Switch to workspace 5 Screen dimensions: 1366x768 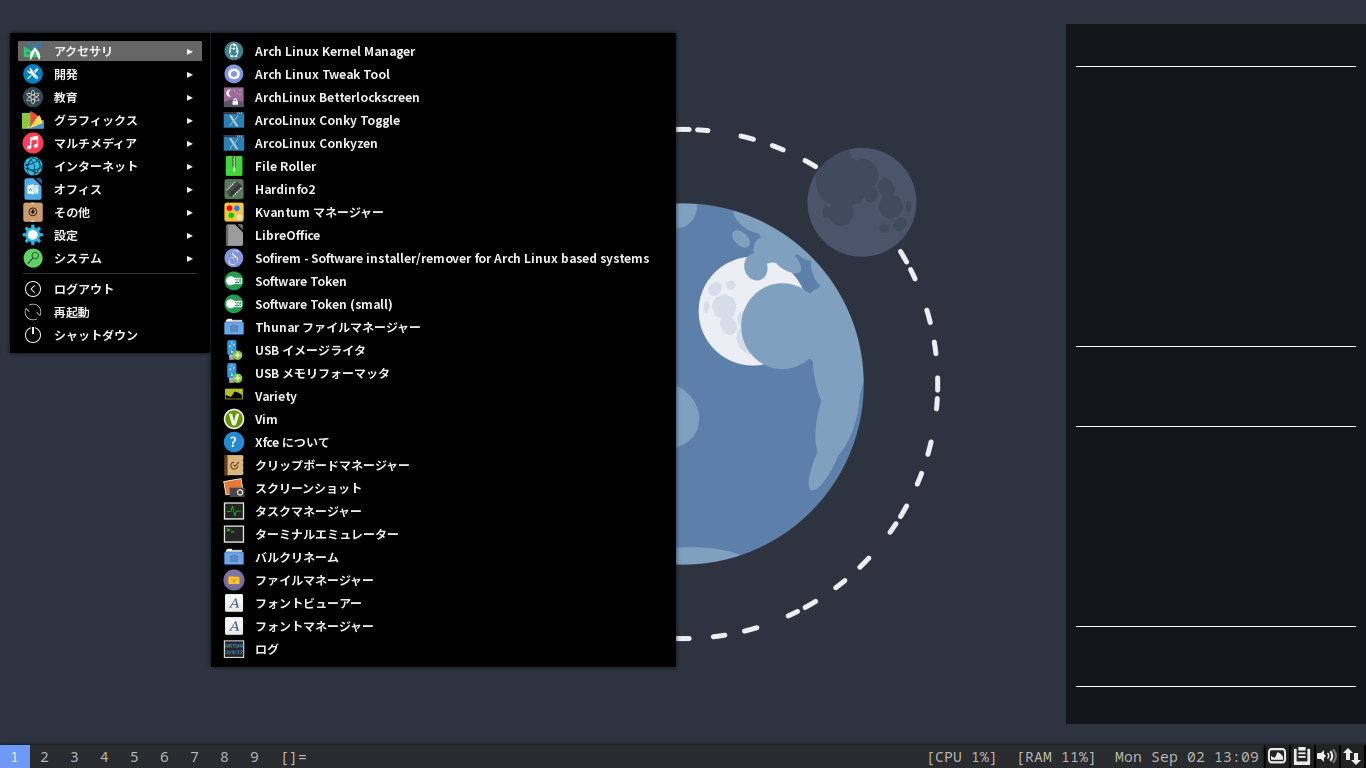click(134, 757)
